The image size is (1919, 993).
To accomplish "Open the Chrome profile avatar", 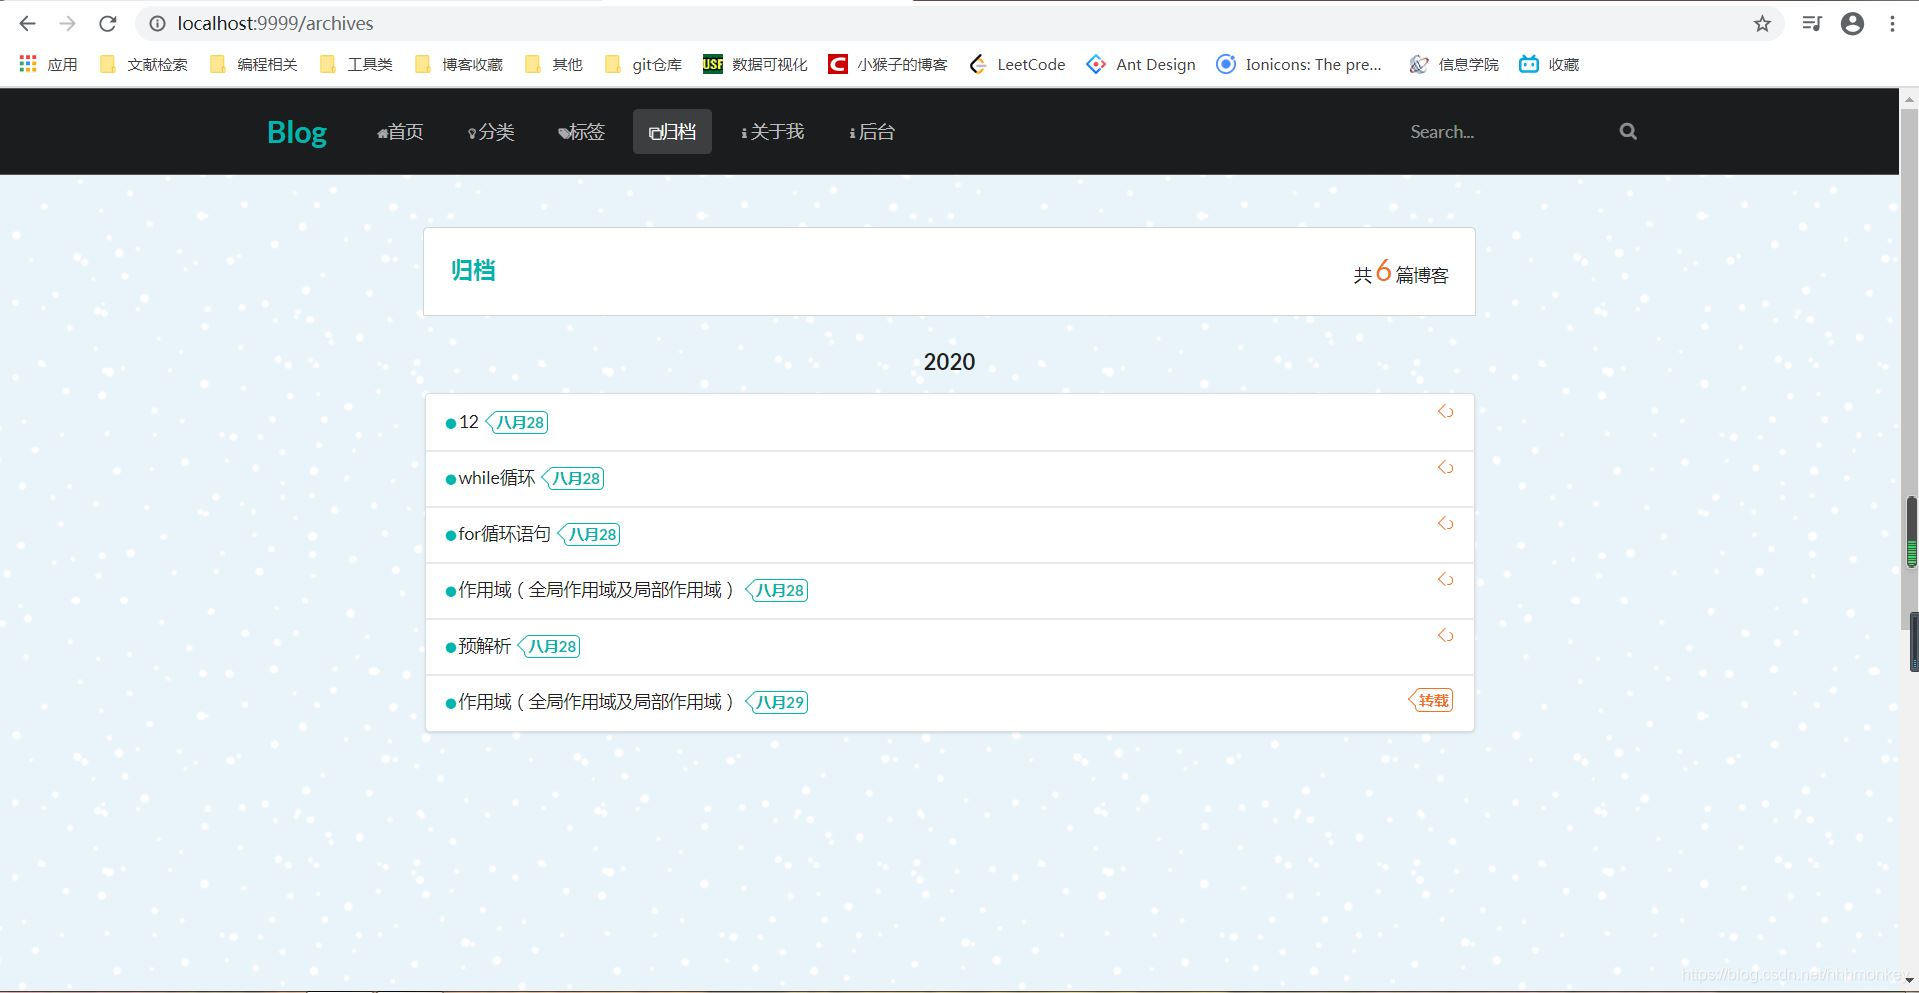I will pyautogui.click(x=1852, y=23).
